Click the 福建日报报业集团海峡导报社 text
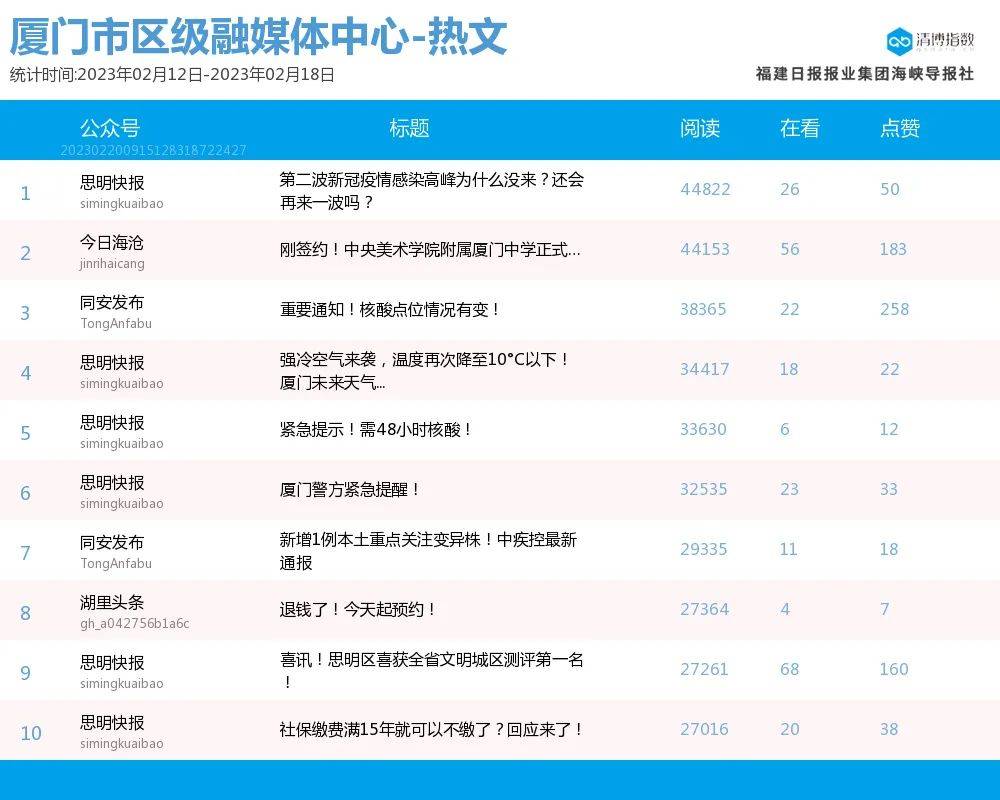The width and height of the screenshot is (1000, 800). pos(864,74)
